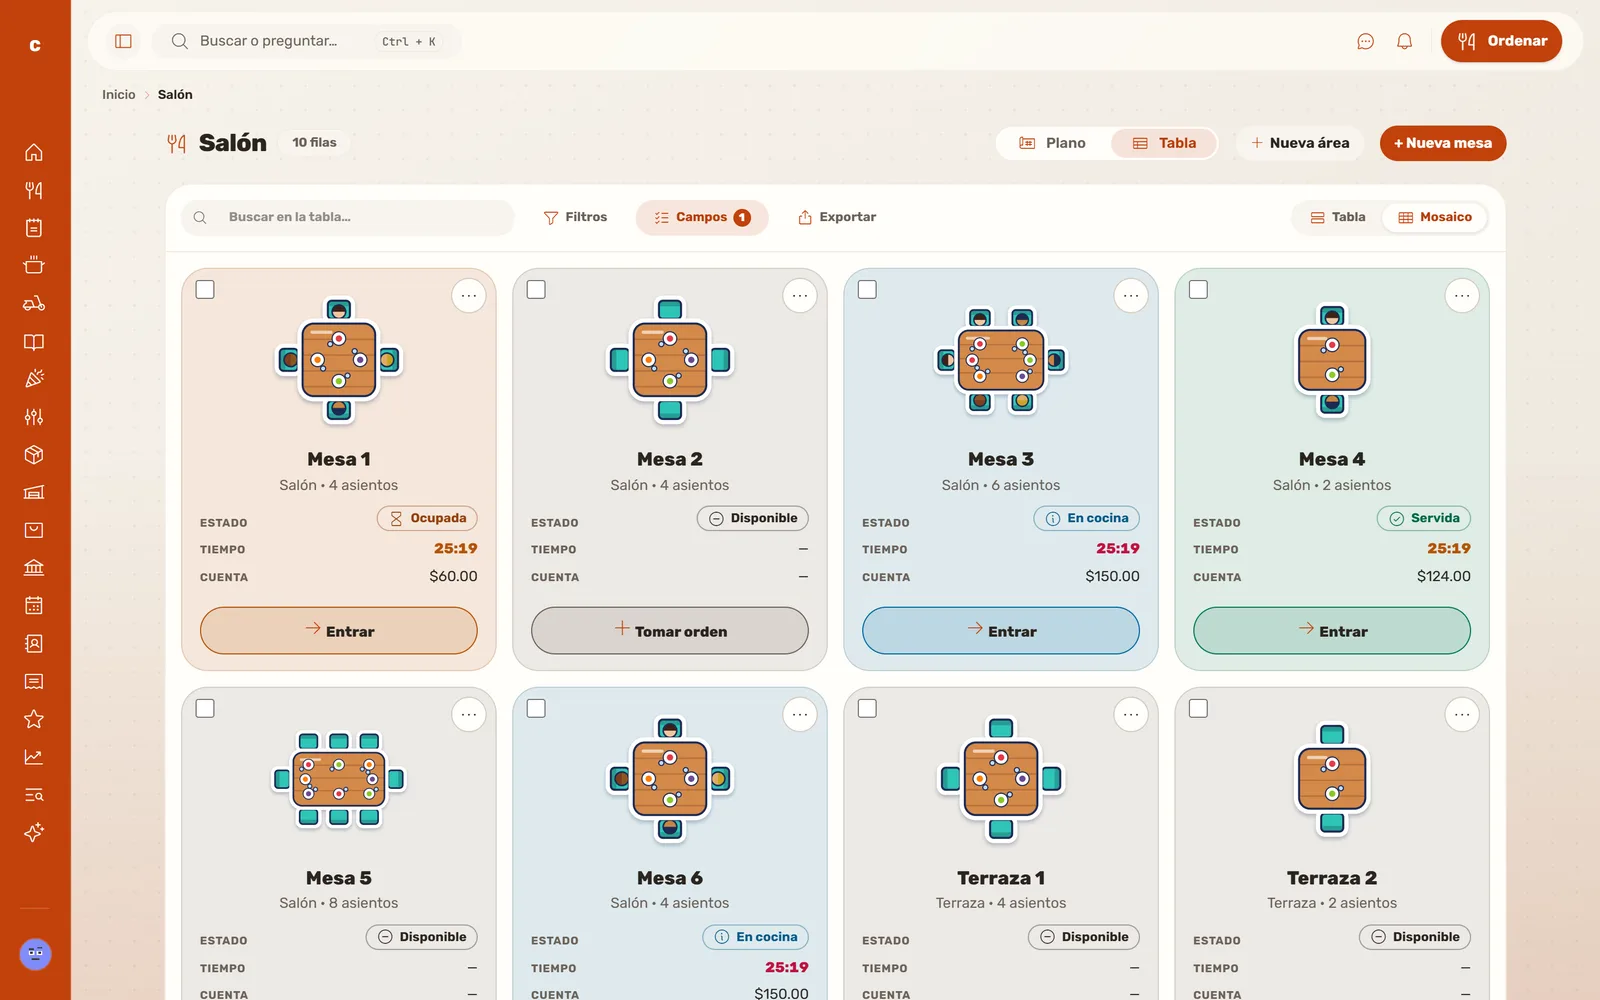Click Tomar orden on Mesa 2

click(x=670, y=631)
